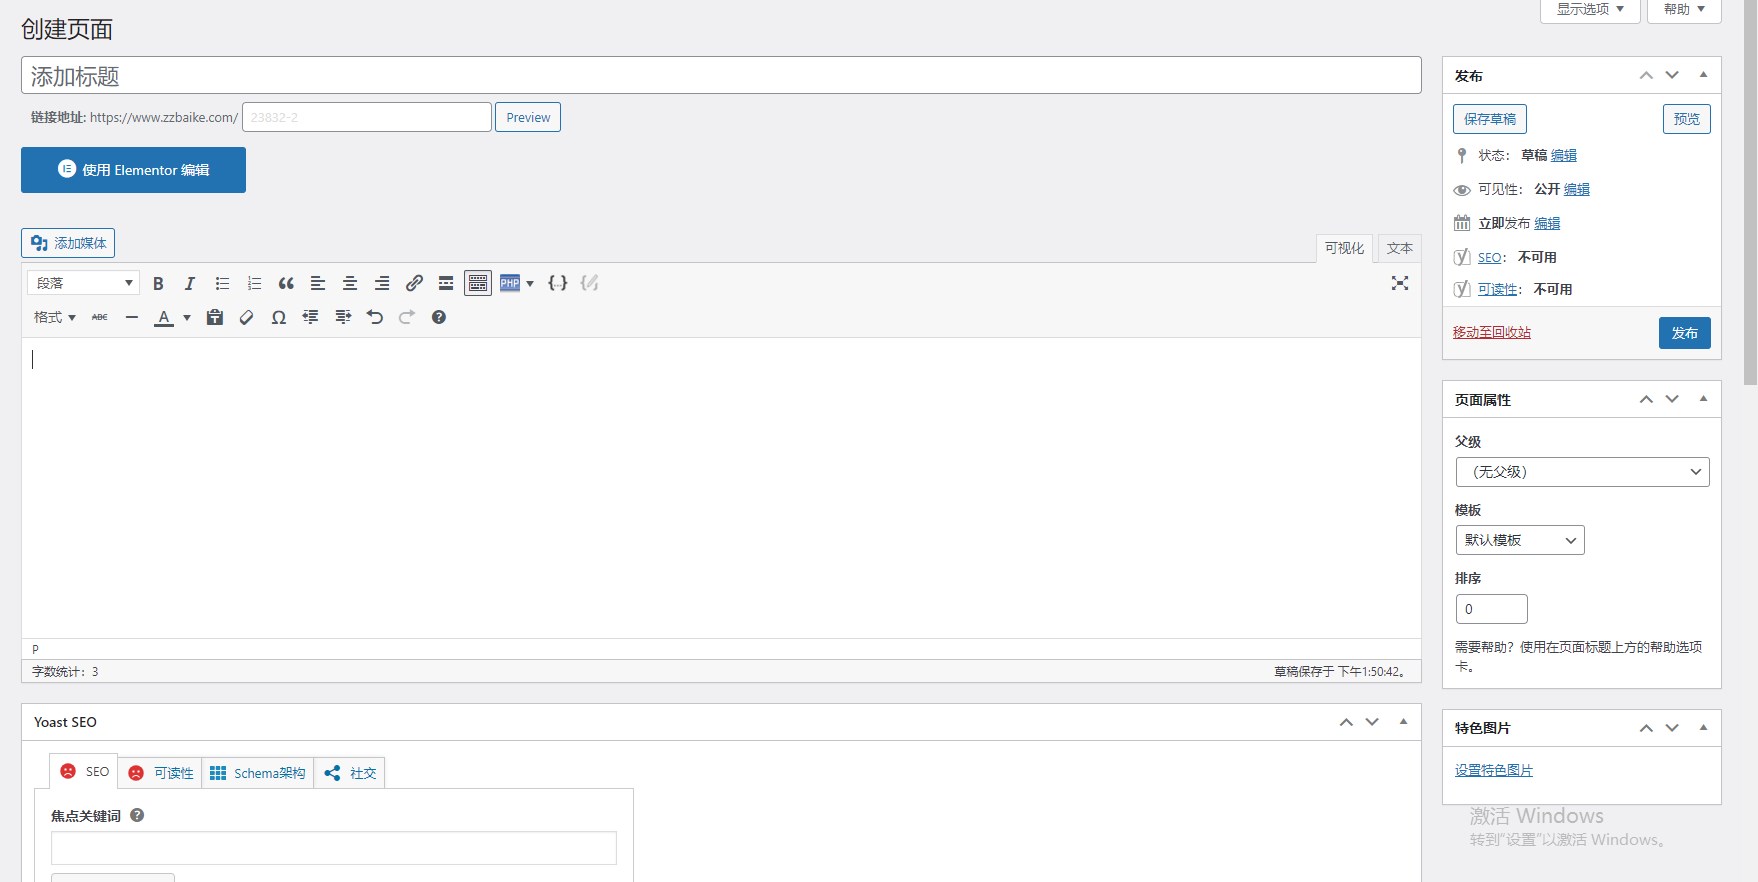Collapse the 发布 panel

[x=1703, y=75]
